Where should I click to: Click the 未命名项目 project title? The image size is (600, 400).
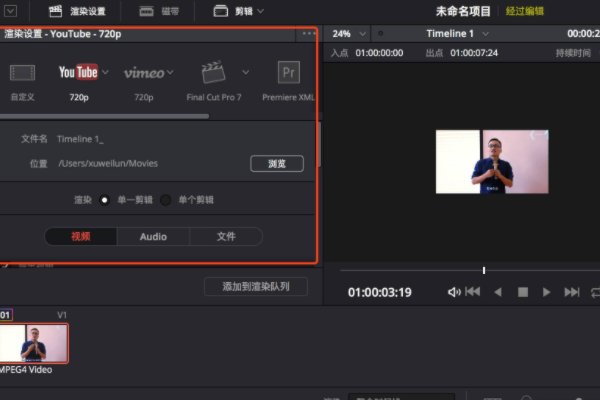(463, 11)
